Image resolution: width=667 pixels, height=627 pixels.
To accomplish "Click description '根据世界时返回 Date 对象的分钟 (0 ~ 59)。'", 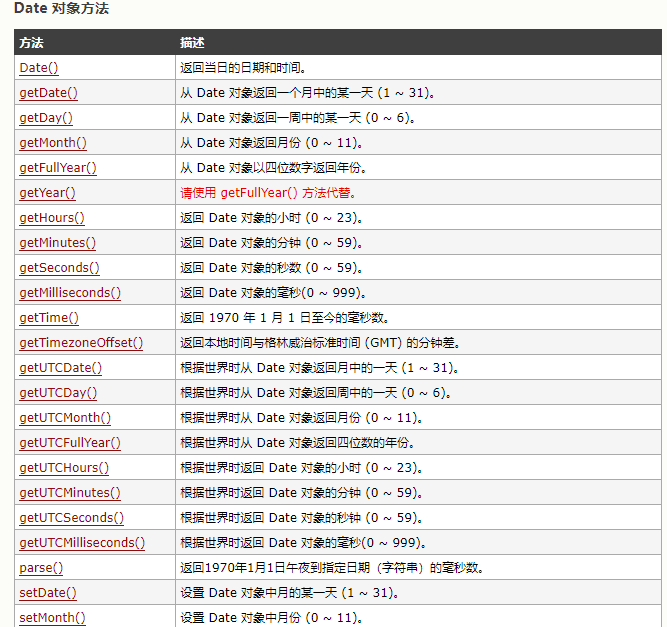I will pos(302,493).
